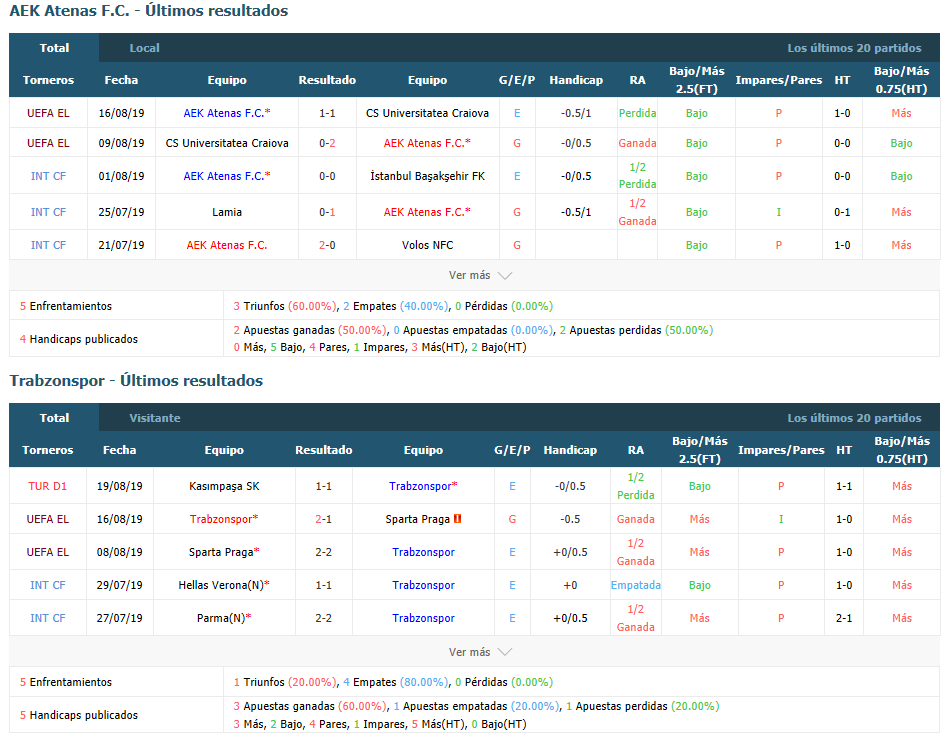Switch to the Local tab
Screen dimensions: 951x736
(144, 48)
